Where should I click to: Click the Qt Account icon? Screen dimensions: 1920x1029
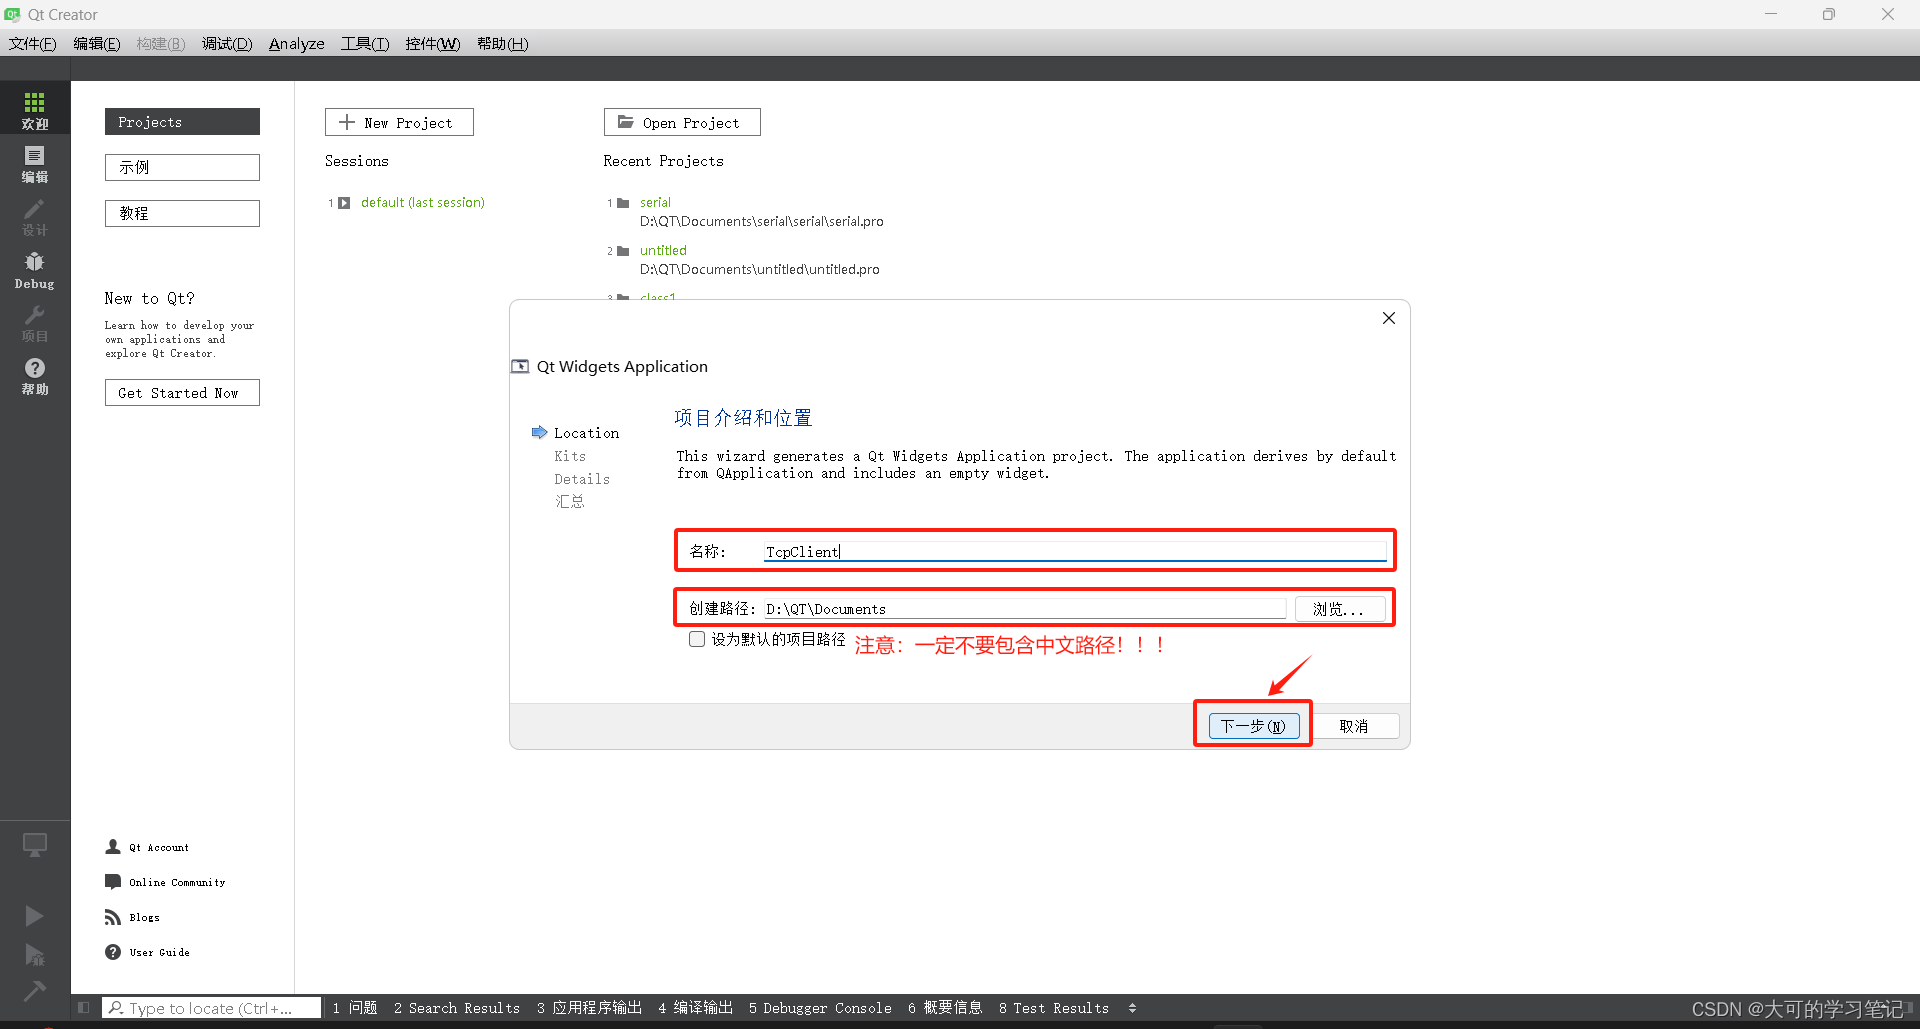(x=112, y=846)
